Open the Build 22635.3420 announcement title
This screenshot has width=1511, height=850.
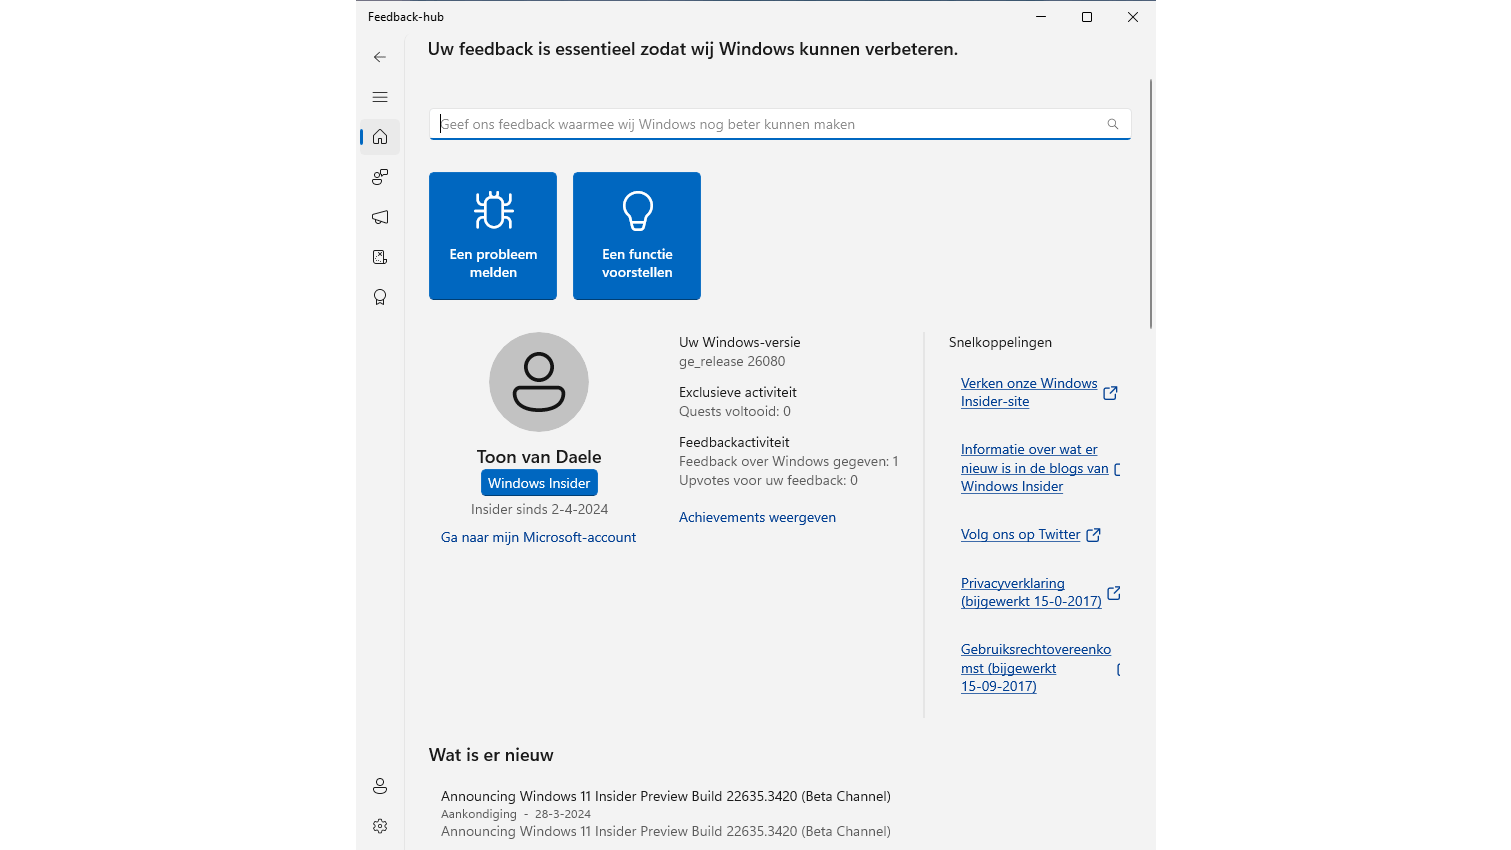click(666, 796)
